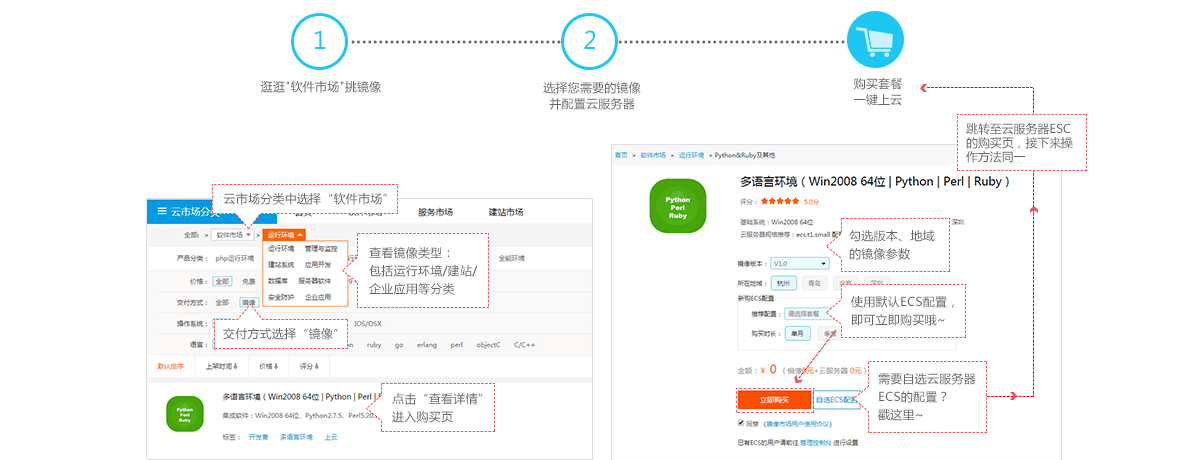Click the 多语言环境 tag link
Viewport: 1200px width, 460px height.
(296, 437)
